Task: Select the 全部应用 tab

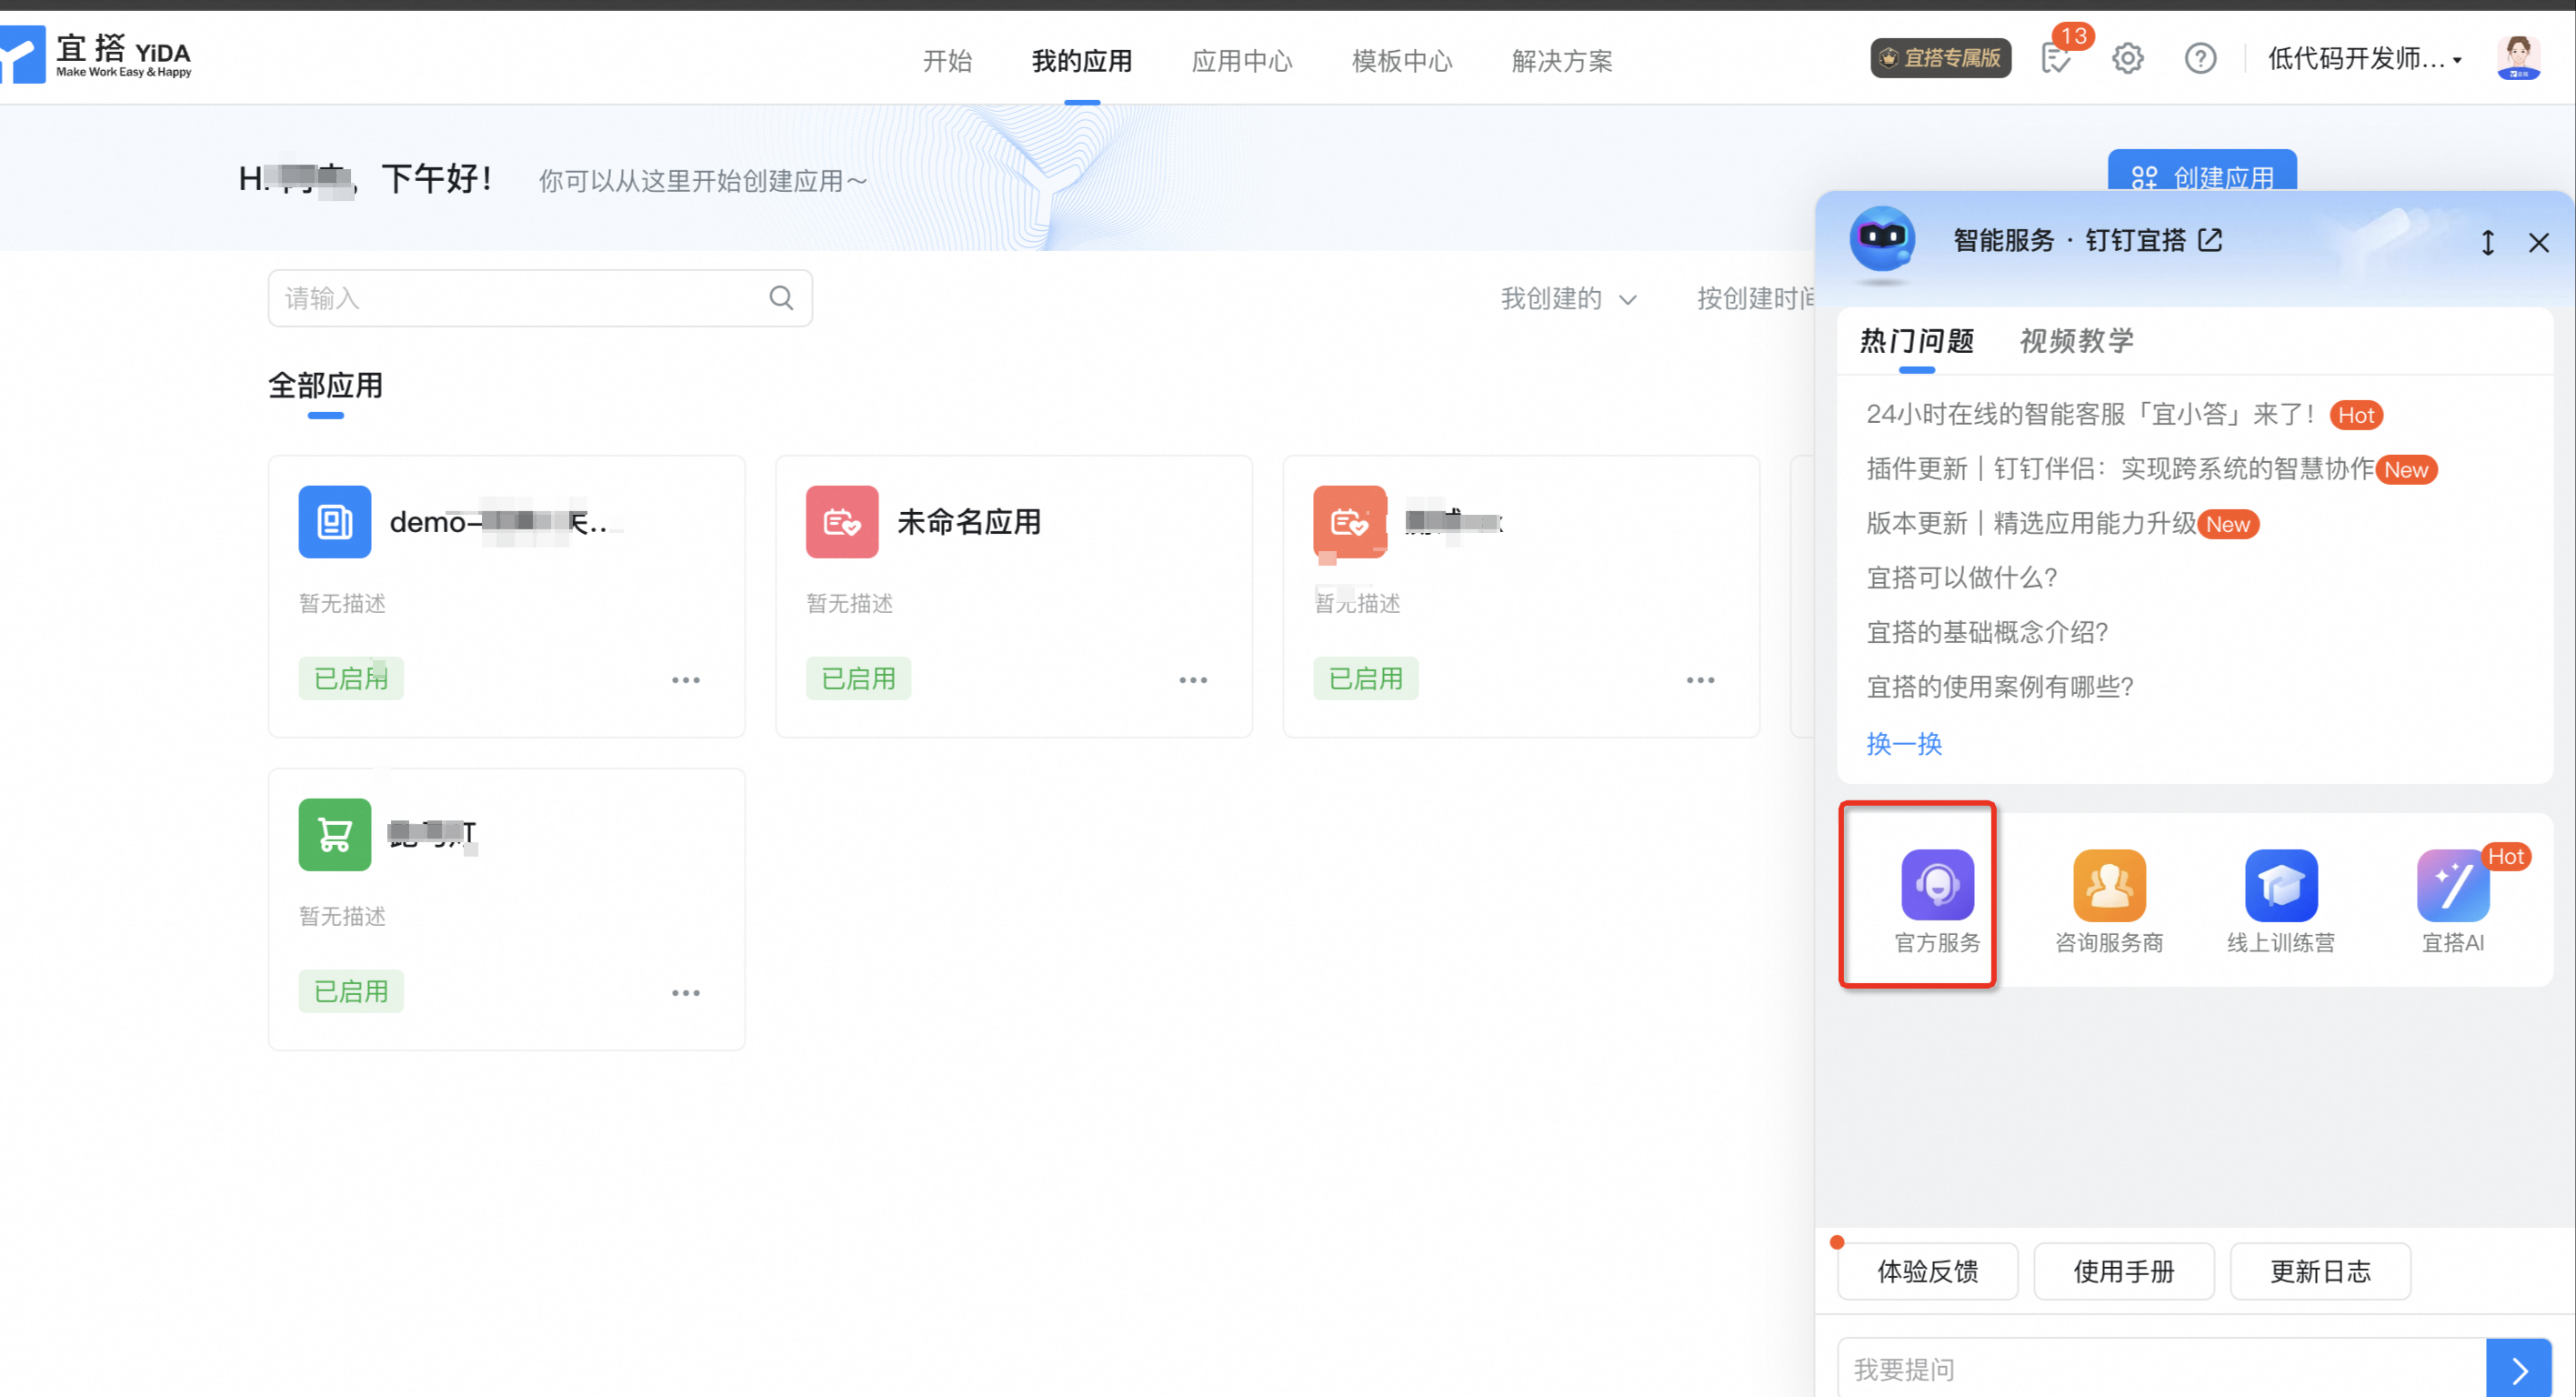Action: tap(325, 386)
